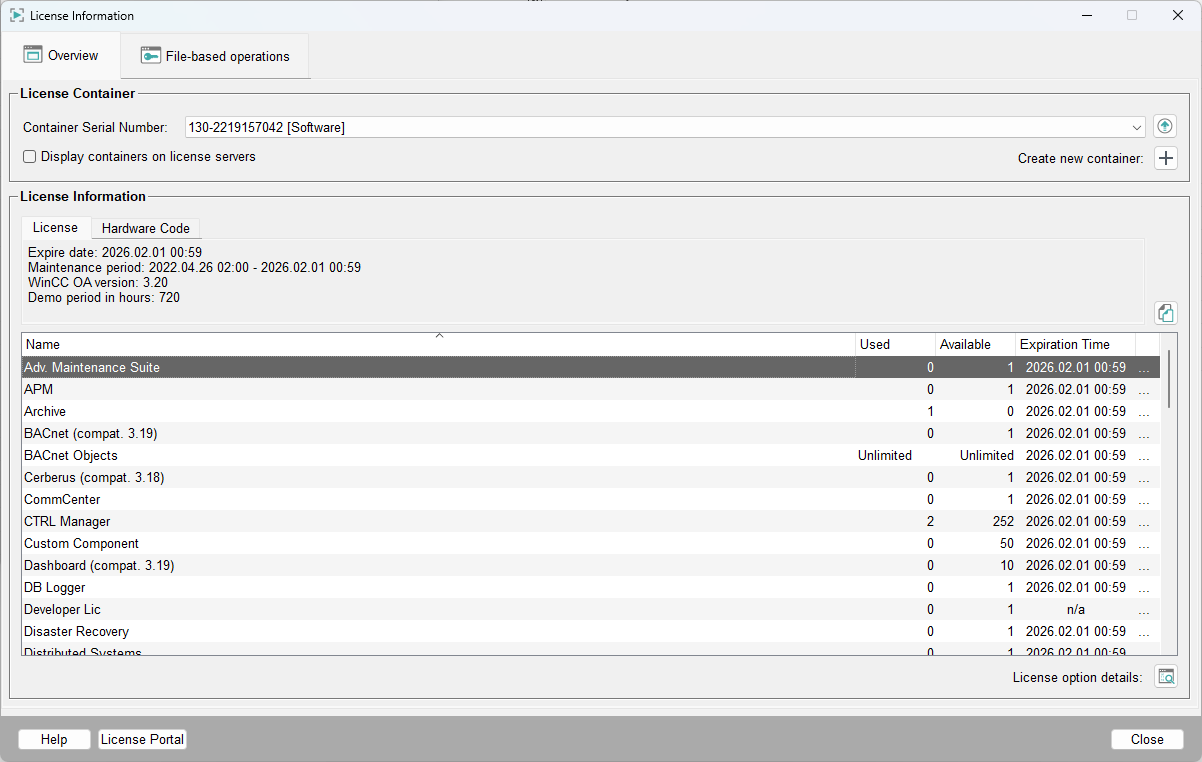Click the license table vertical scrollbar
This screenshot has height=762, width=1202.
coord(1169,380)
